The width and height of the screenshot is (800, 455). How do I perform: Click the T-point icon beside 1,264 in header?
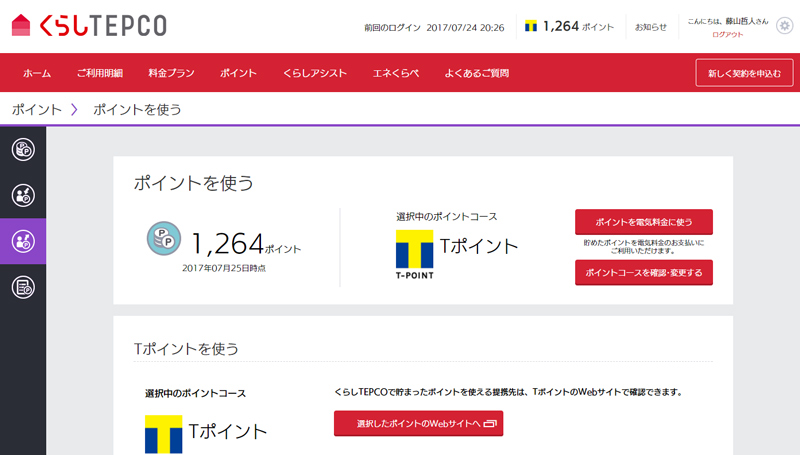531,26
